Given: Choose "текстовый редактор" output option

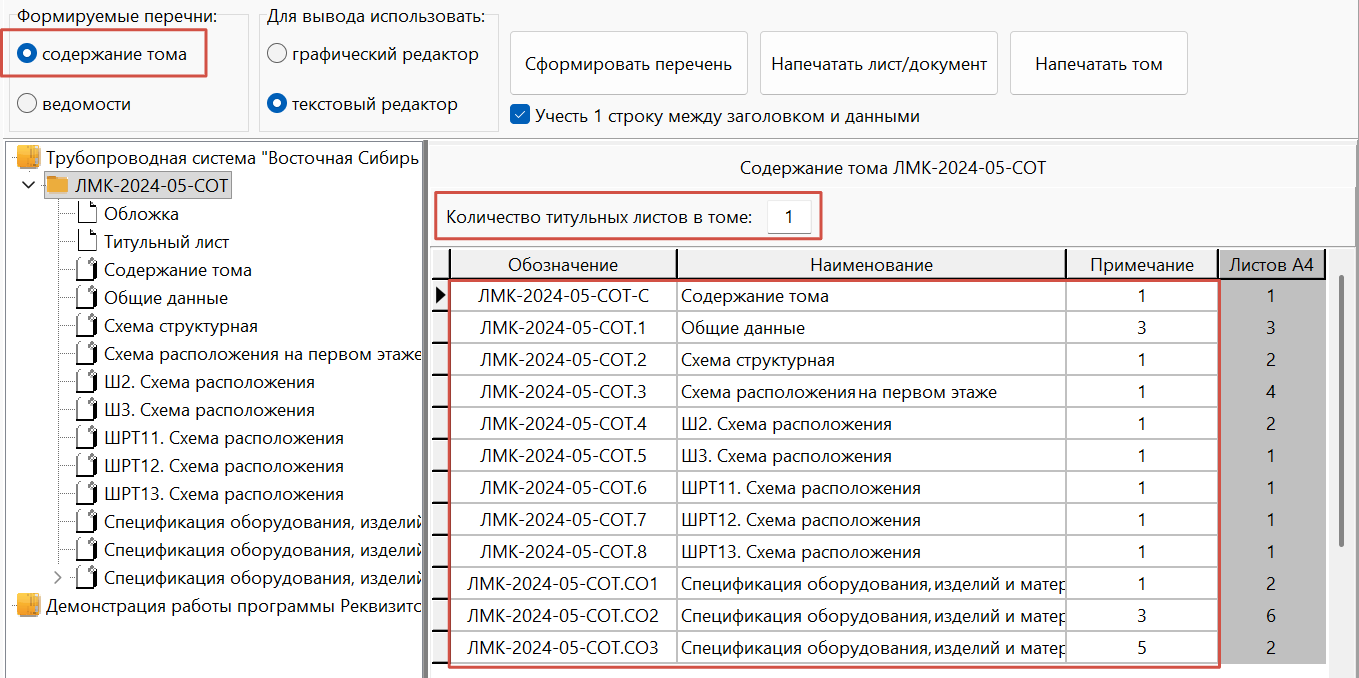Looking at the screenshot, I should 278,104.
